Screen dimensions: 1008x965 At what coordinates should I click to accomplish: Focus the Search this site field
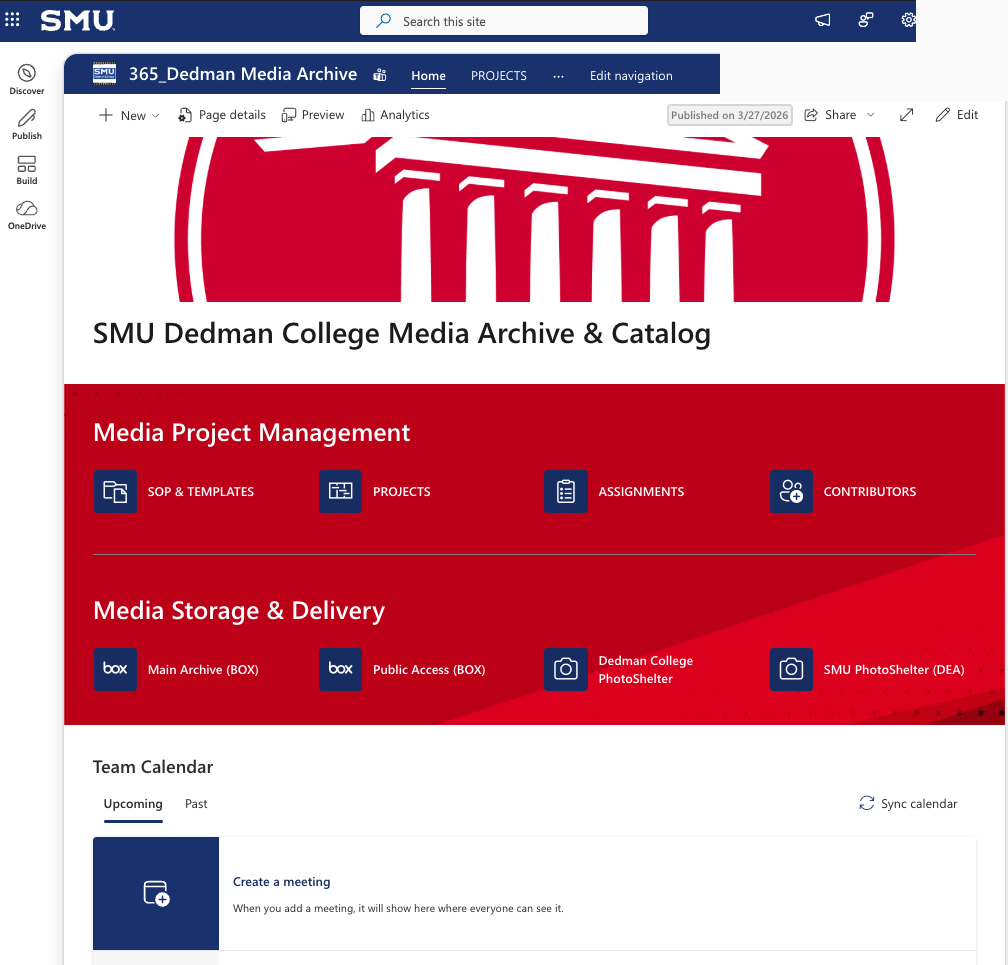point(503,21)
